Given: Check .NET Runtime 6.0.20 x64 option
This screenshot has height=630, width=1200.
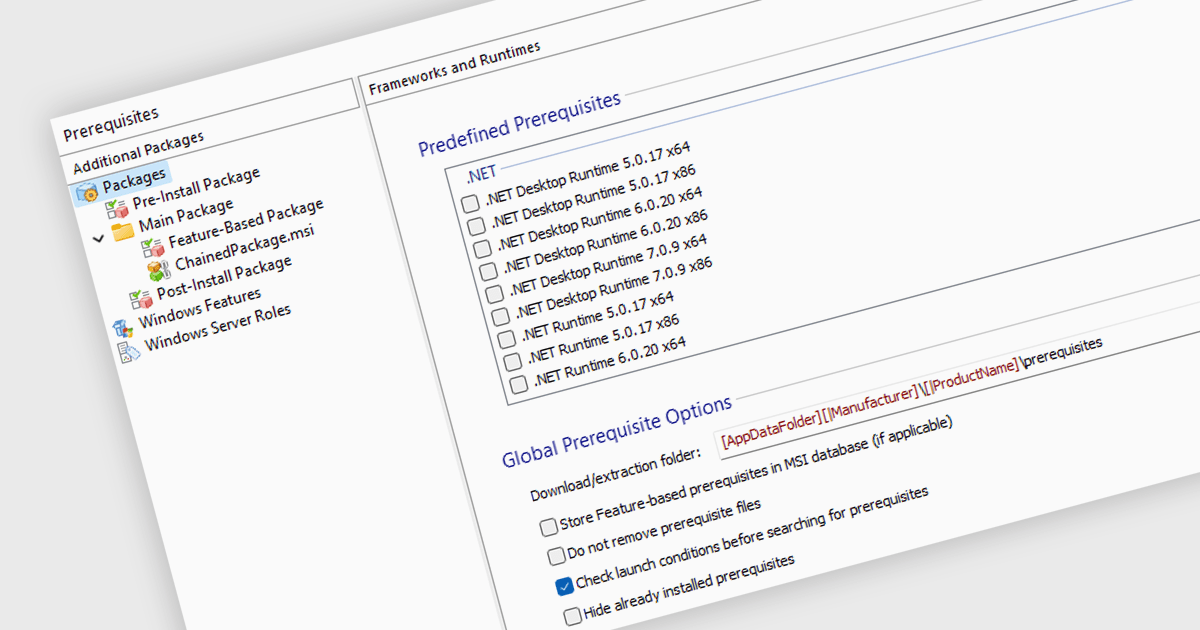Looking at the screenshot, I should pos(518,385).
